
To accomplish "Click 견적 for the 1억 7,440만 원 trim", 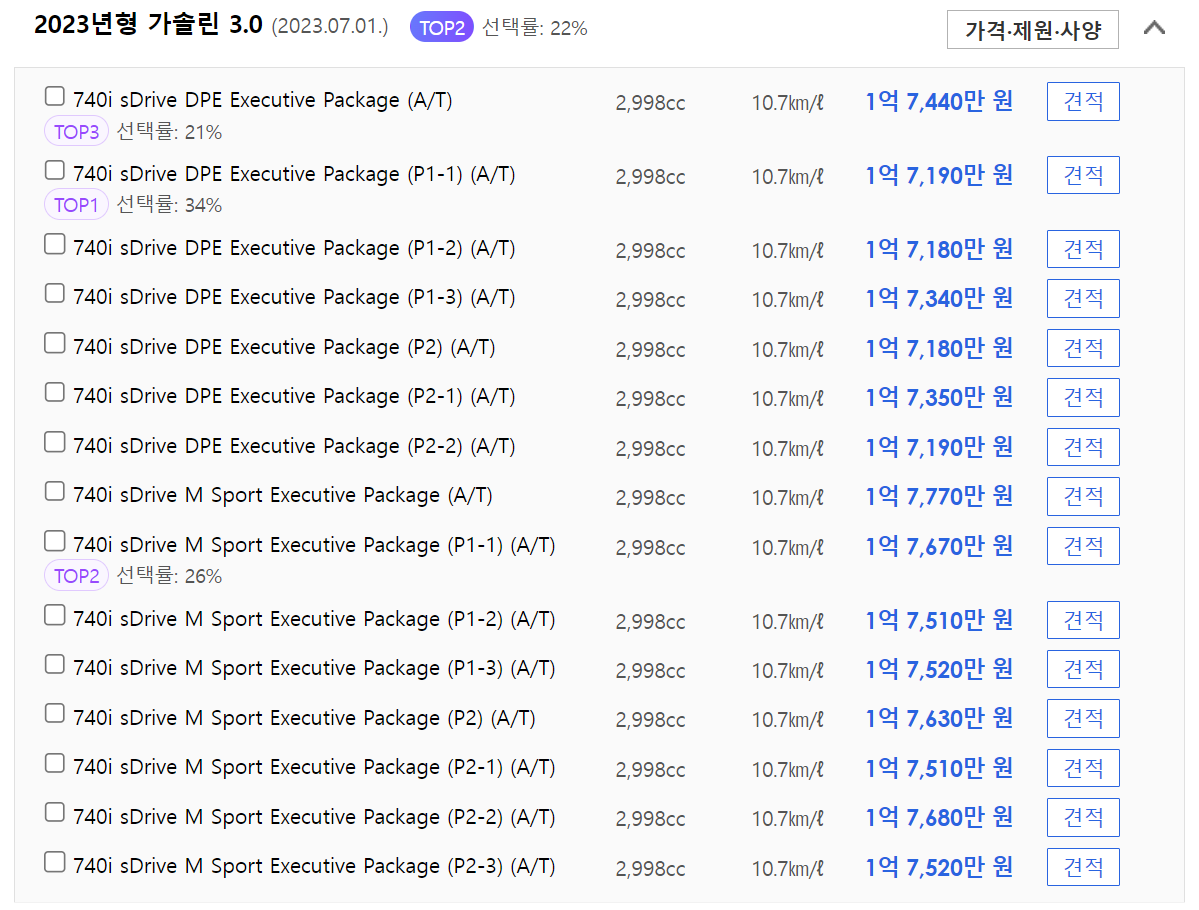I will pos(1083,101).
